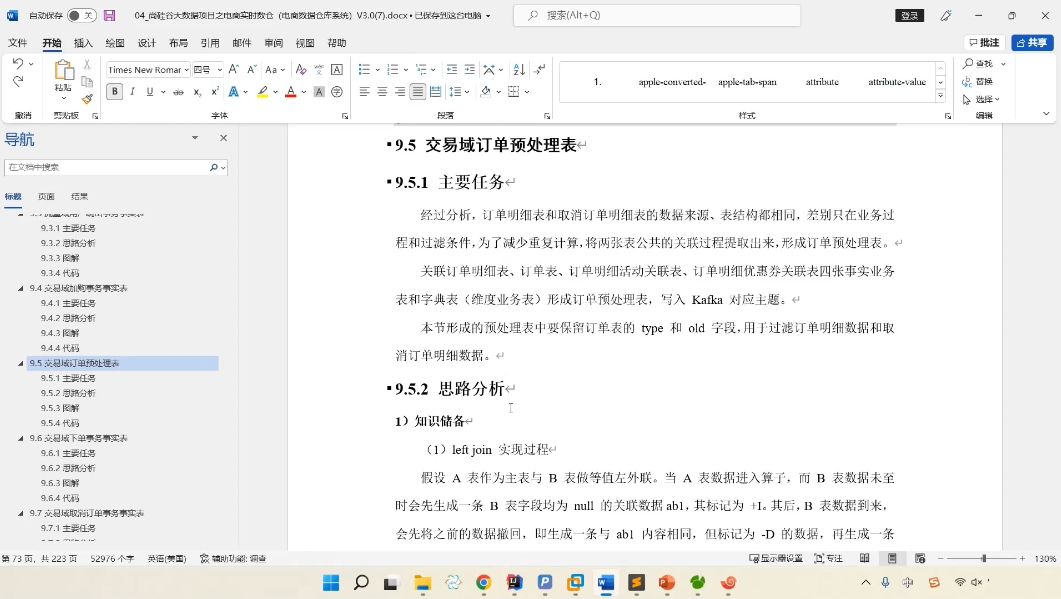1061x599 pixels.
Task: Open the font size dropdown
Action: click(x=219, y=70)
